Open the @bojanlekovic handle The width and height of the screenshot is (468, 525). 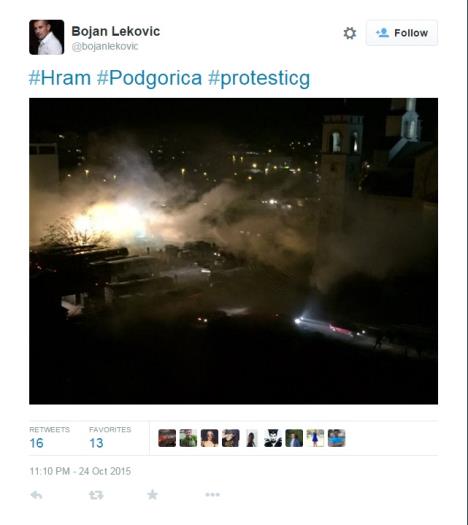pyautogui.click(x=104, y=46)
